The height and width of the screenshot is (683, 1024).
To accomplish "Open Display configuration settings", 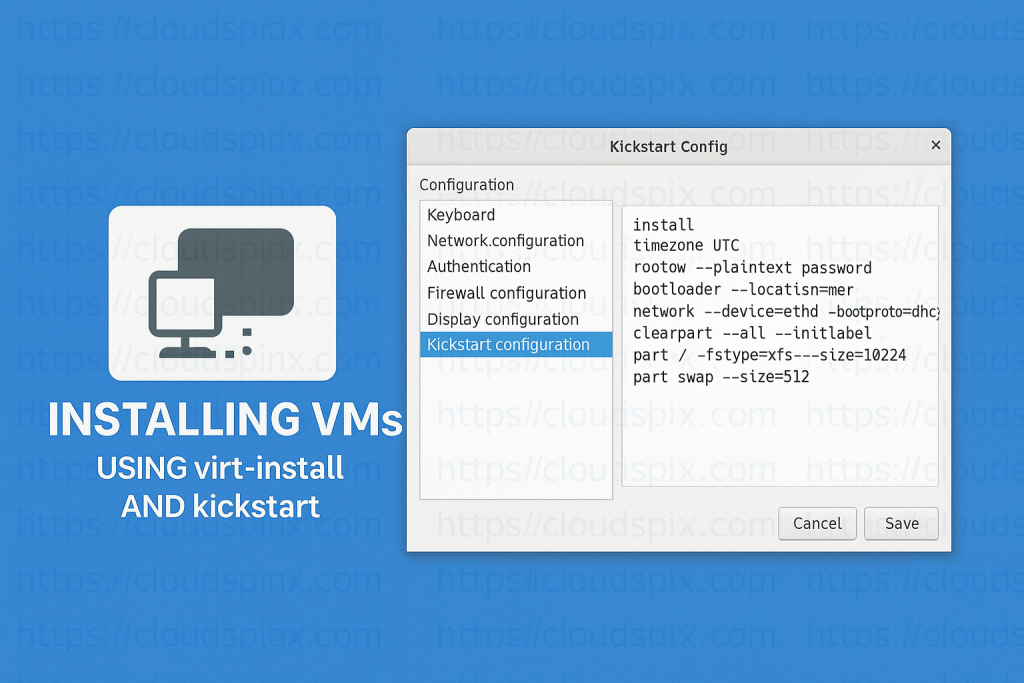I will point(503,318).
